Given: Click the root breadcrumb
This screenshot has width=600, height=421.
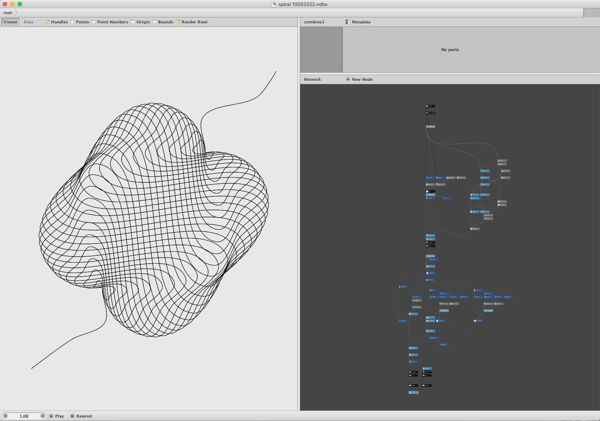Looking at the screenshot, I should tap(8, 13).
